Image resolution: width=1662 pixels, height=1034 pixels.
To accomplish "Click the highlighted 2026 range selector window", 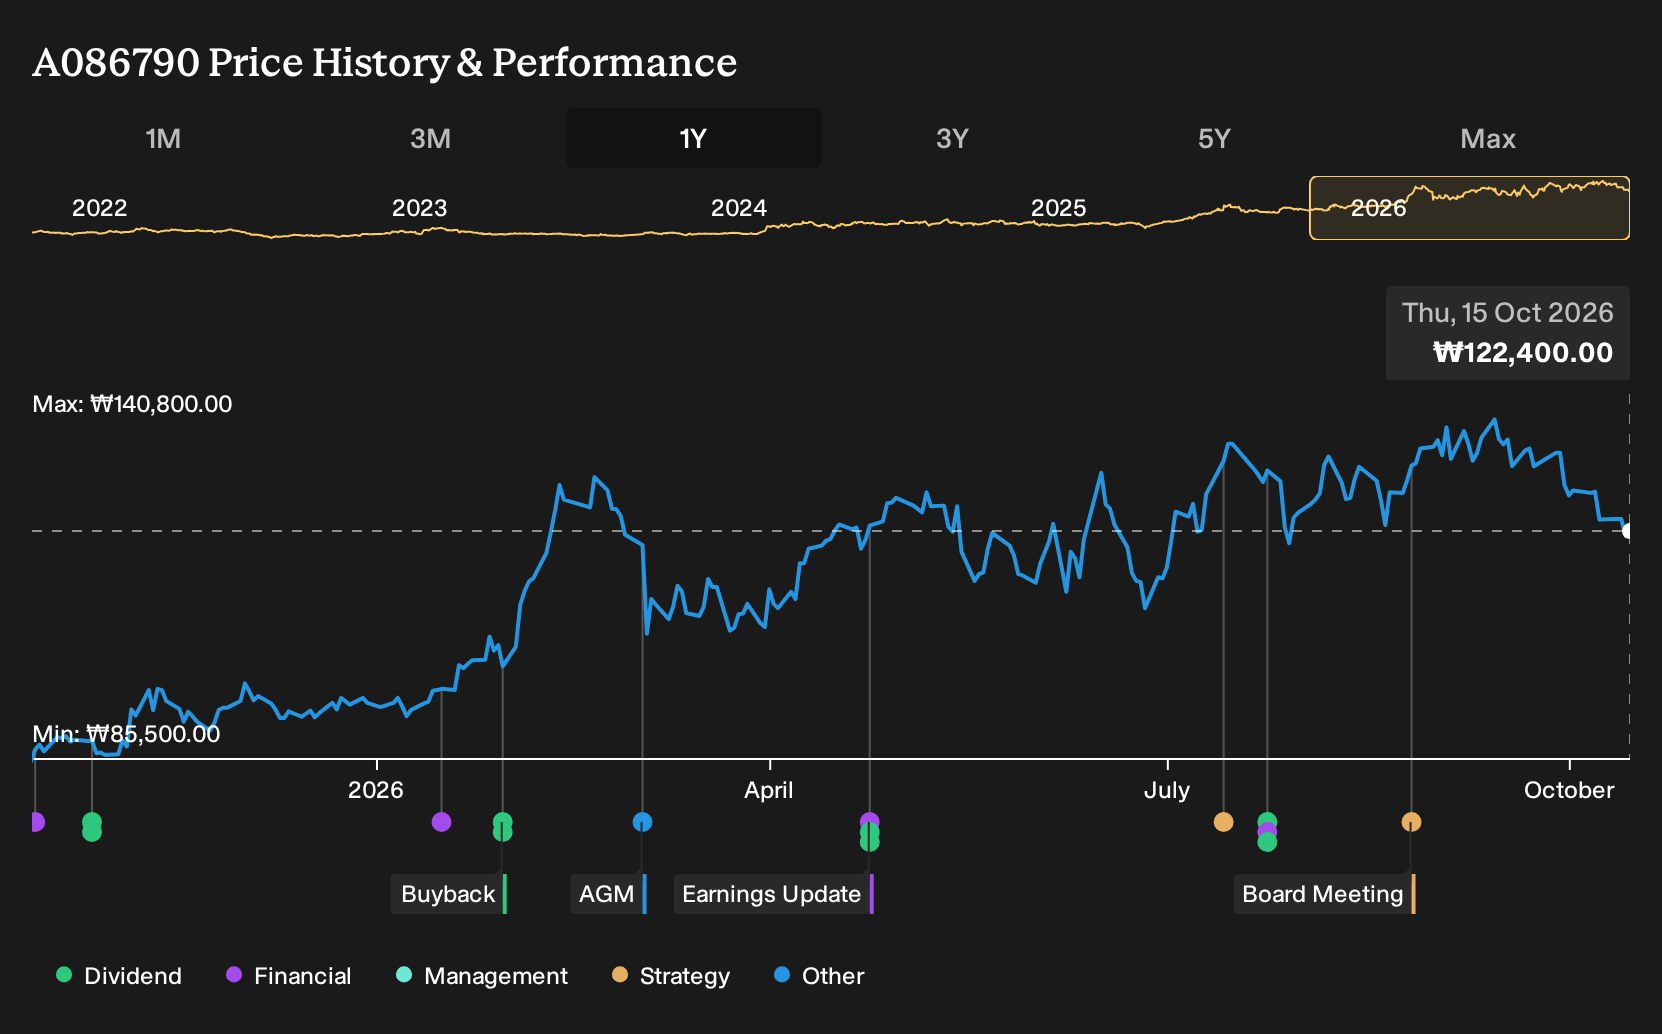I will 1469,208.
